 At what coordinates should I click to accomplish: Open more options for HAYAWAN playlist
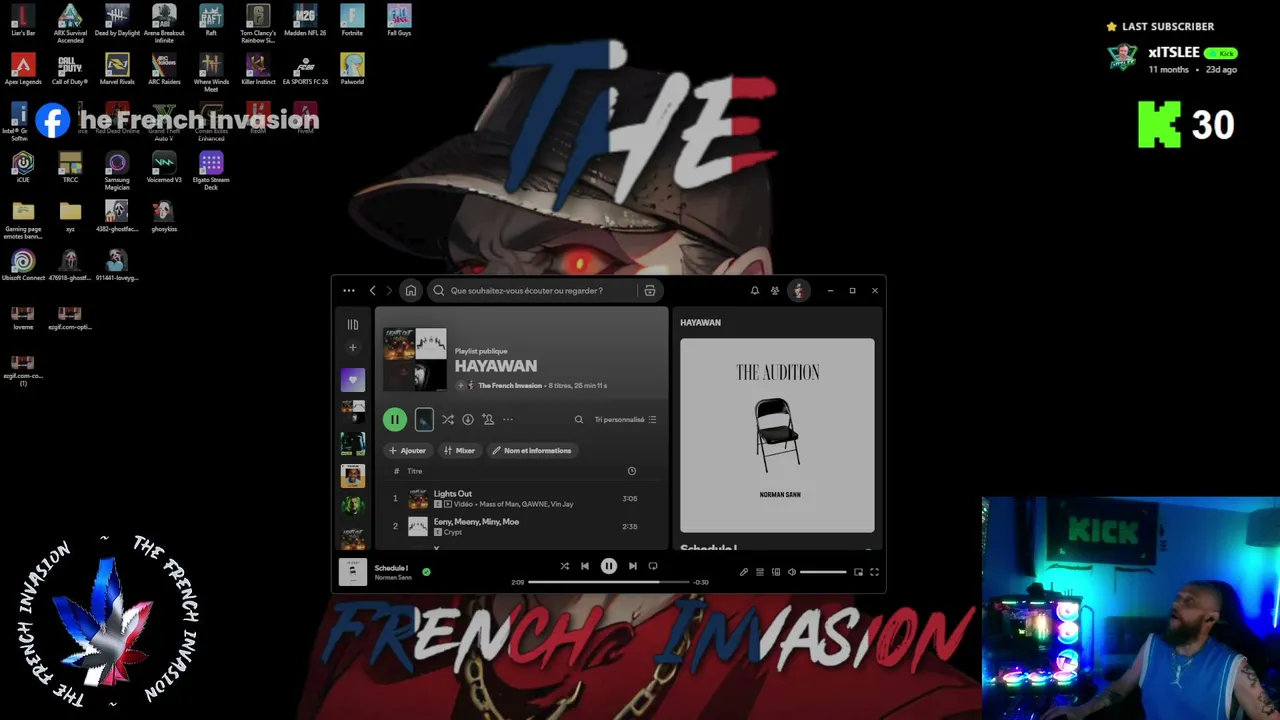[508, 420]
